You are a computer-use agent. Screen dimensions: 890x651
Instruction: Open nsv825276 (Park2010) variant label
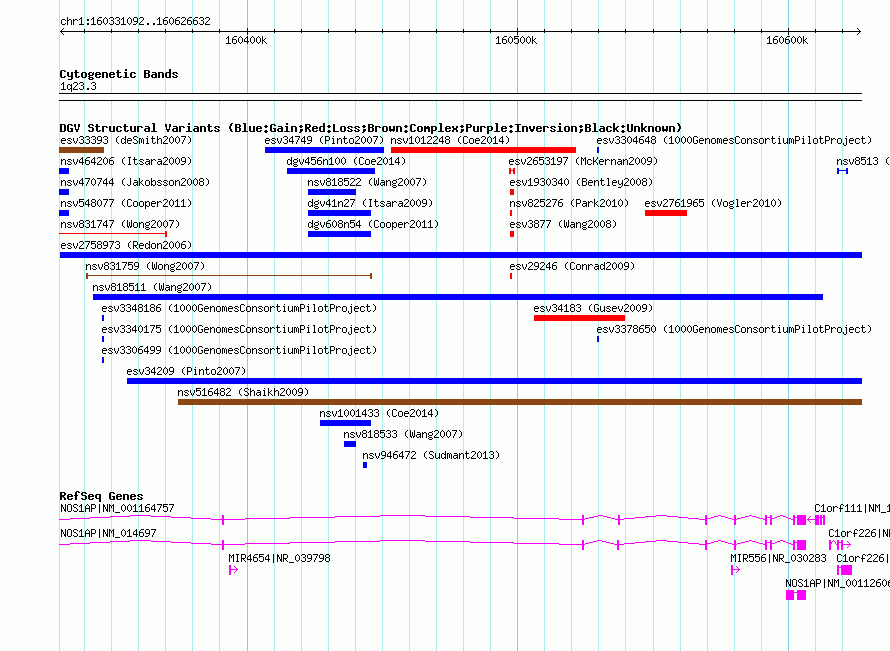pos(569,203)
